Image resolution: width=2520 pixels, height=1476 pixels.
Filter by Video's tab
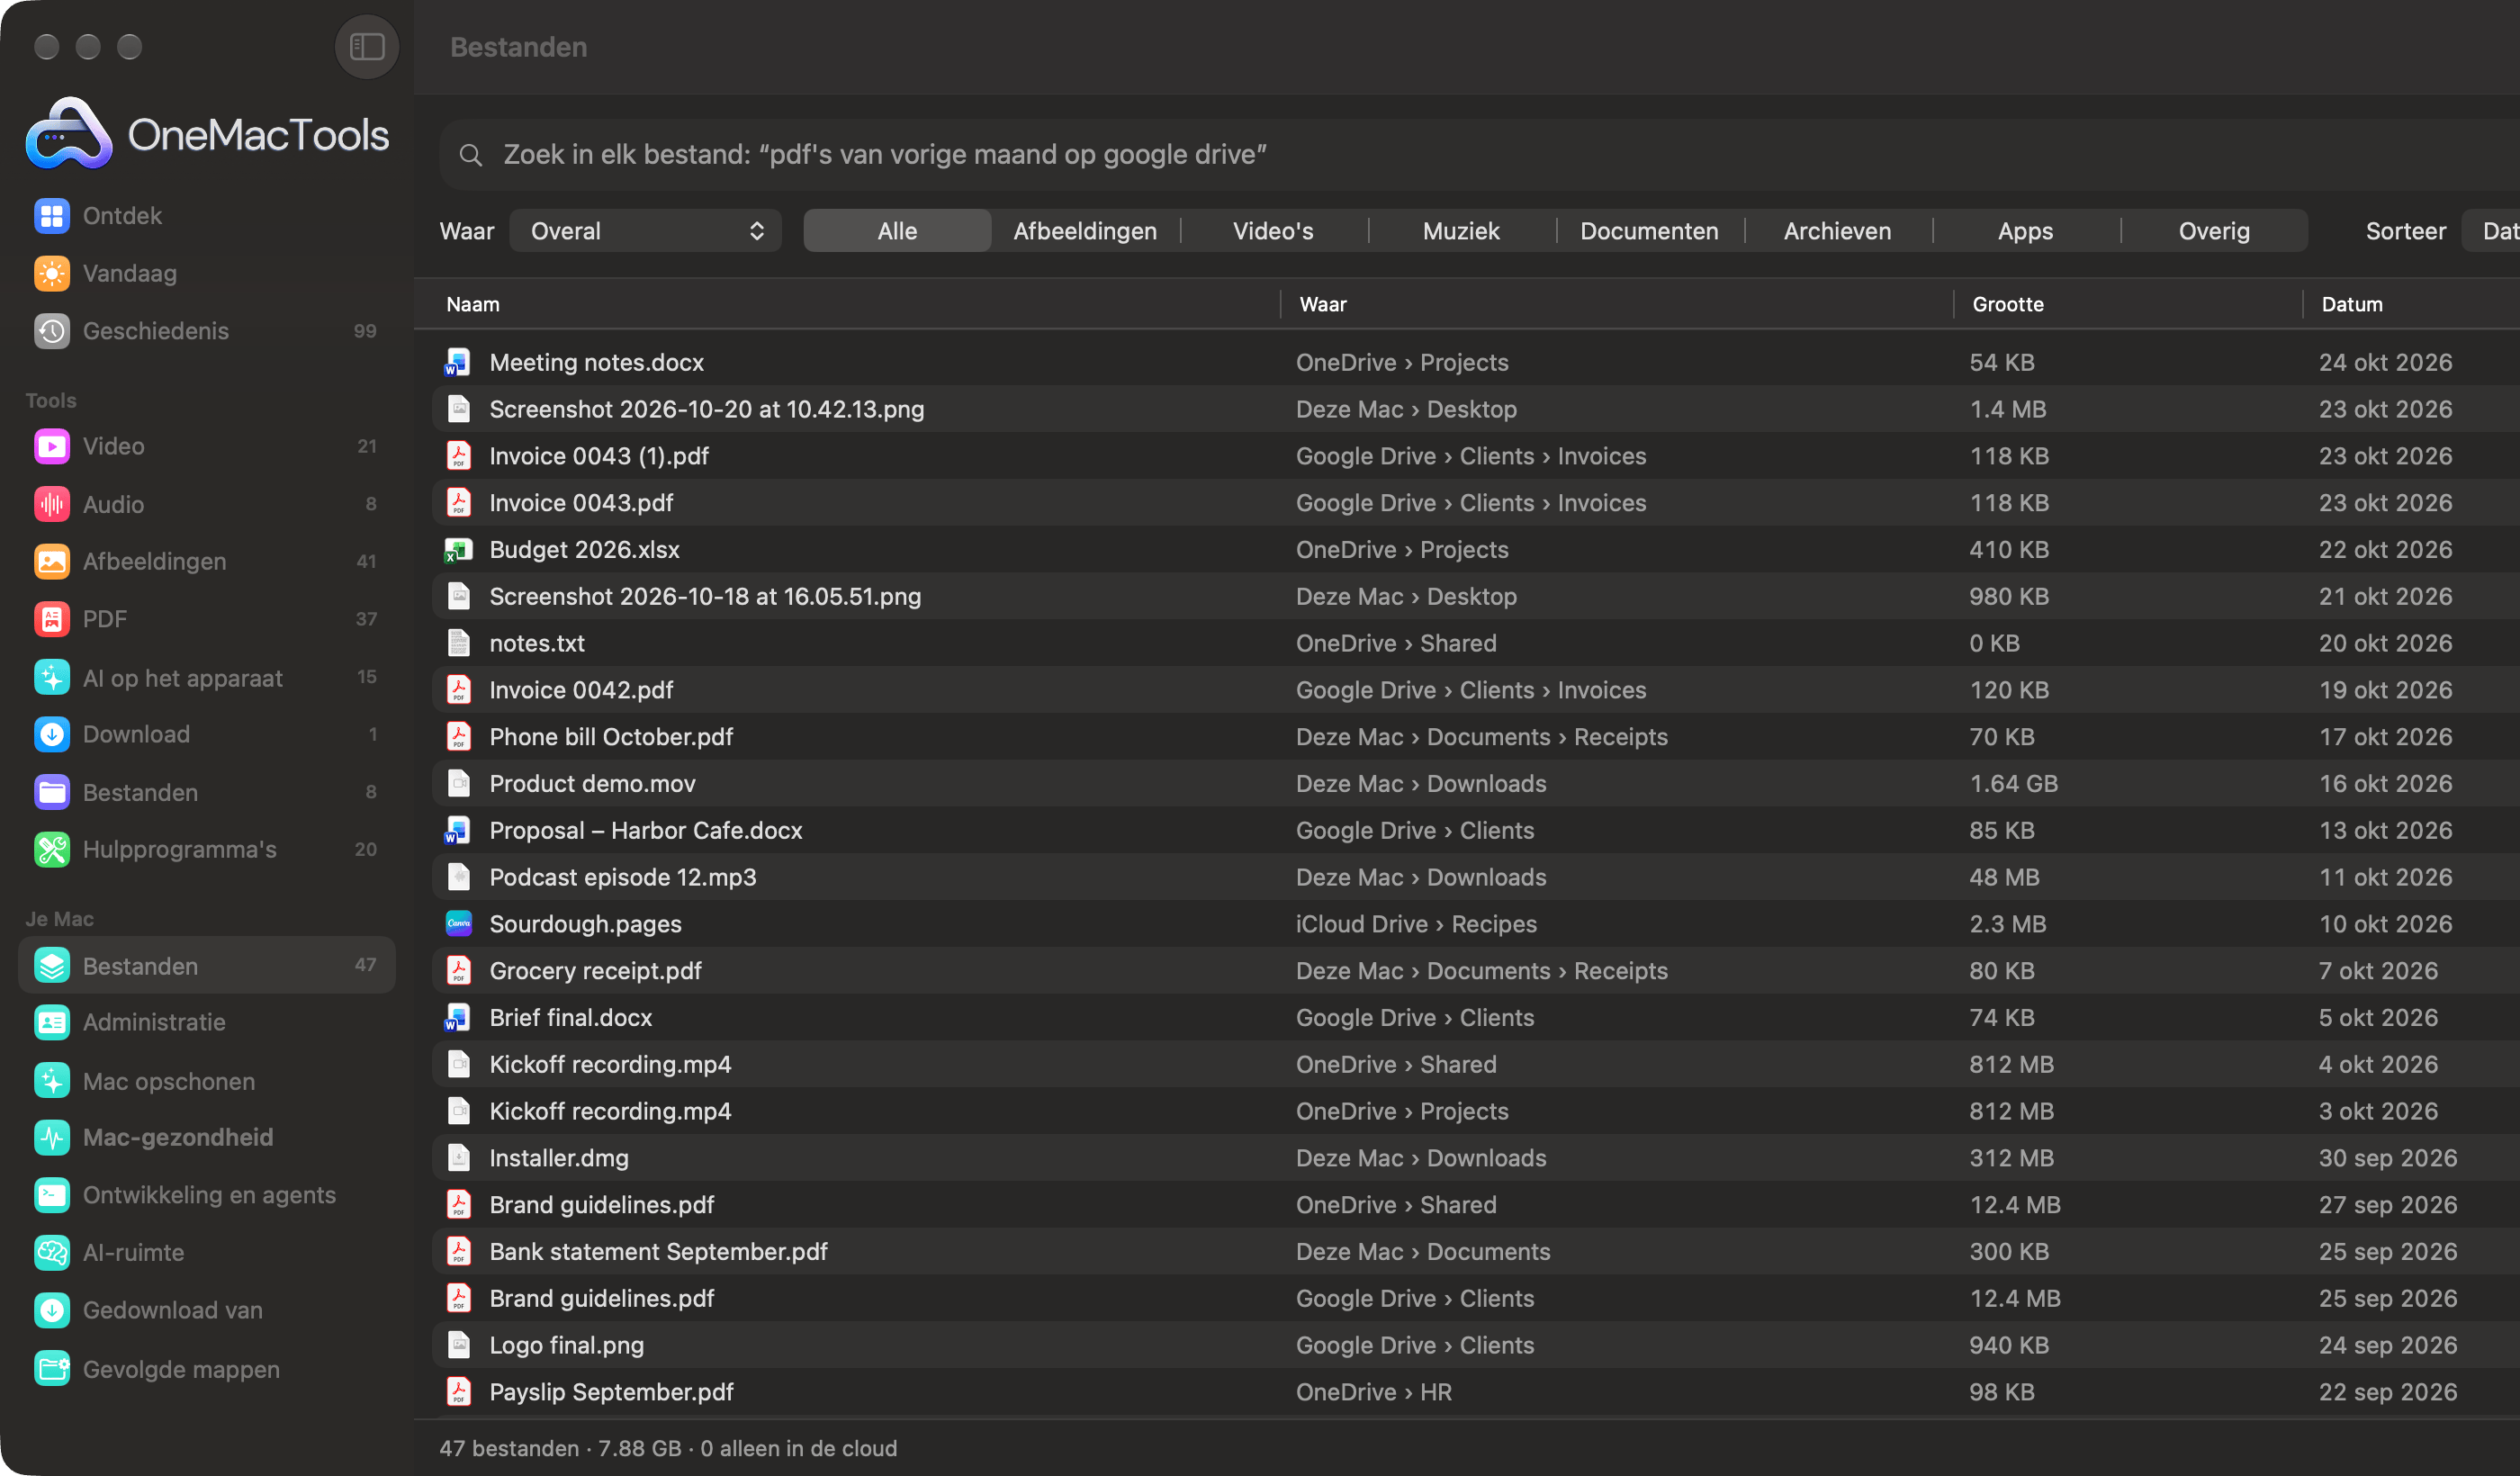1273,231
